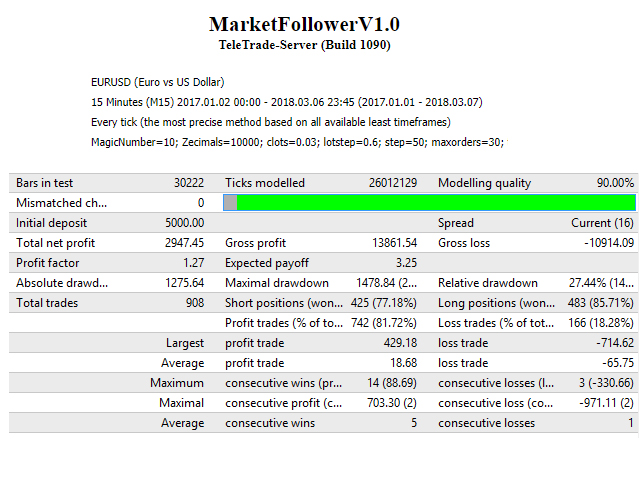Click the Spread label
The width and height of the screenshot is (640, 480).
456,223
